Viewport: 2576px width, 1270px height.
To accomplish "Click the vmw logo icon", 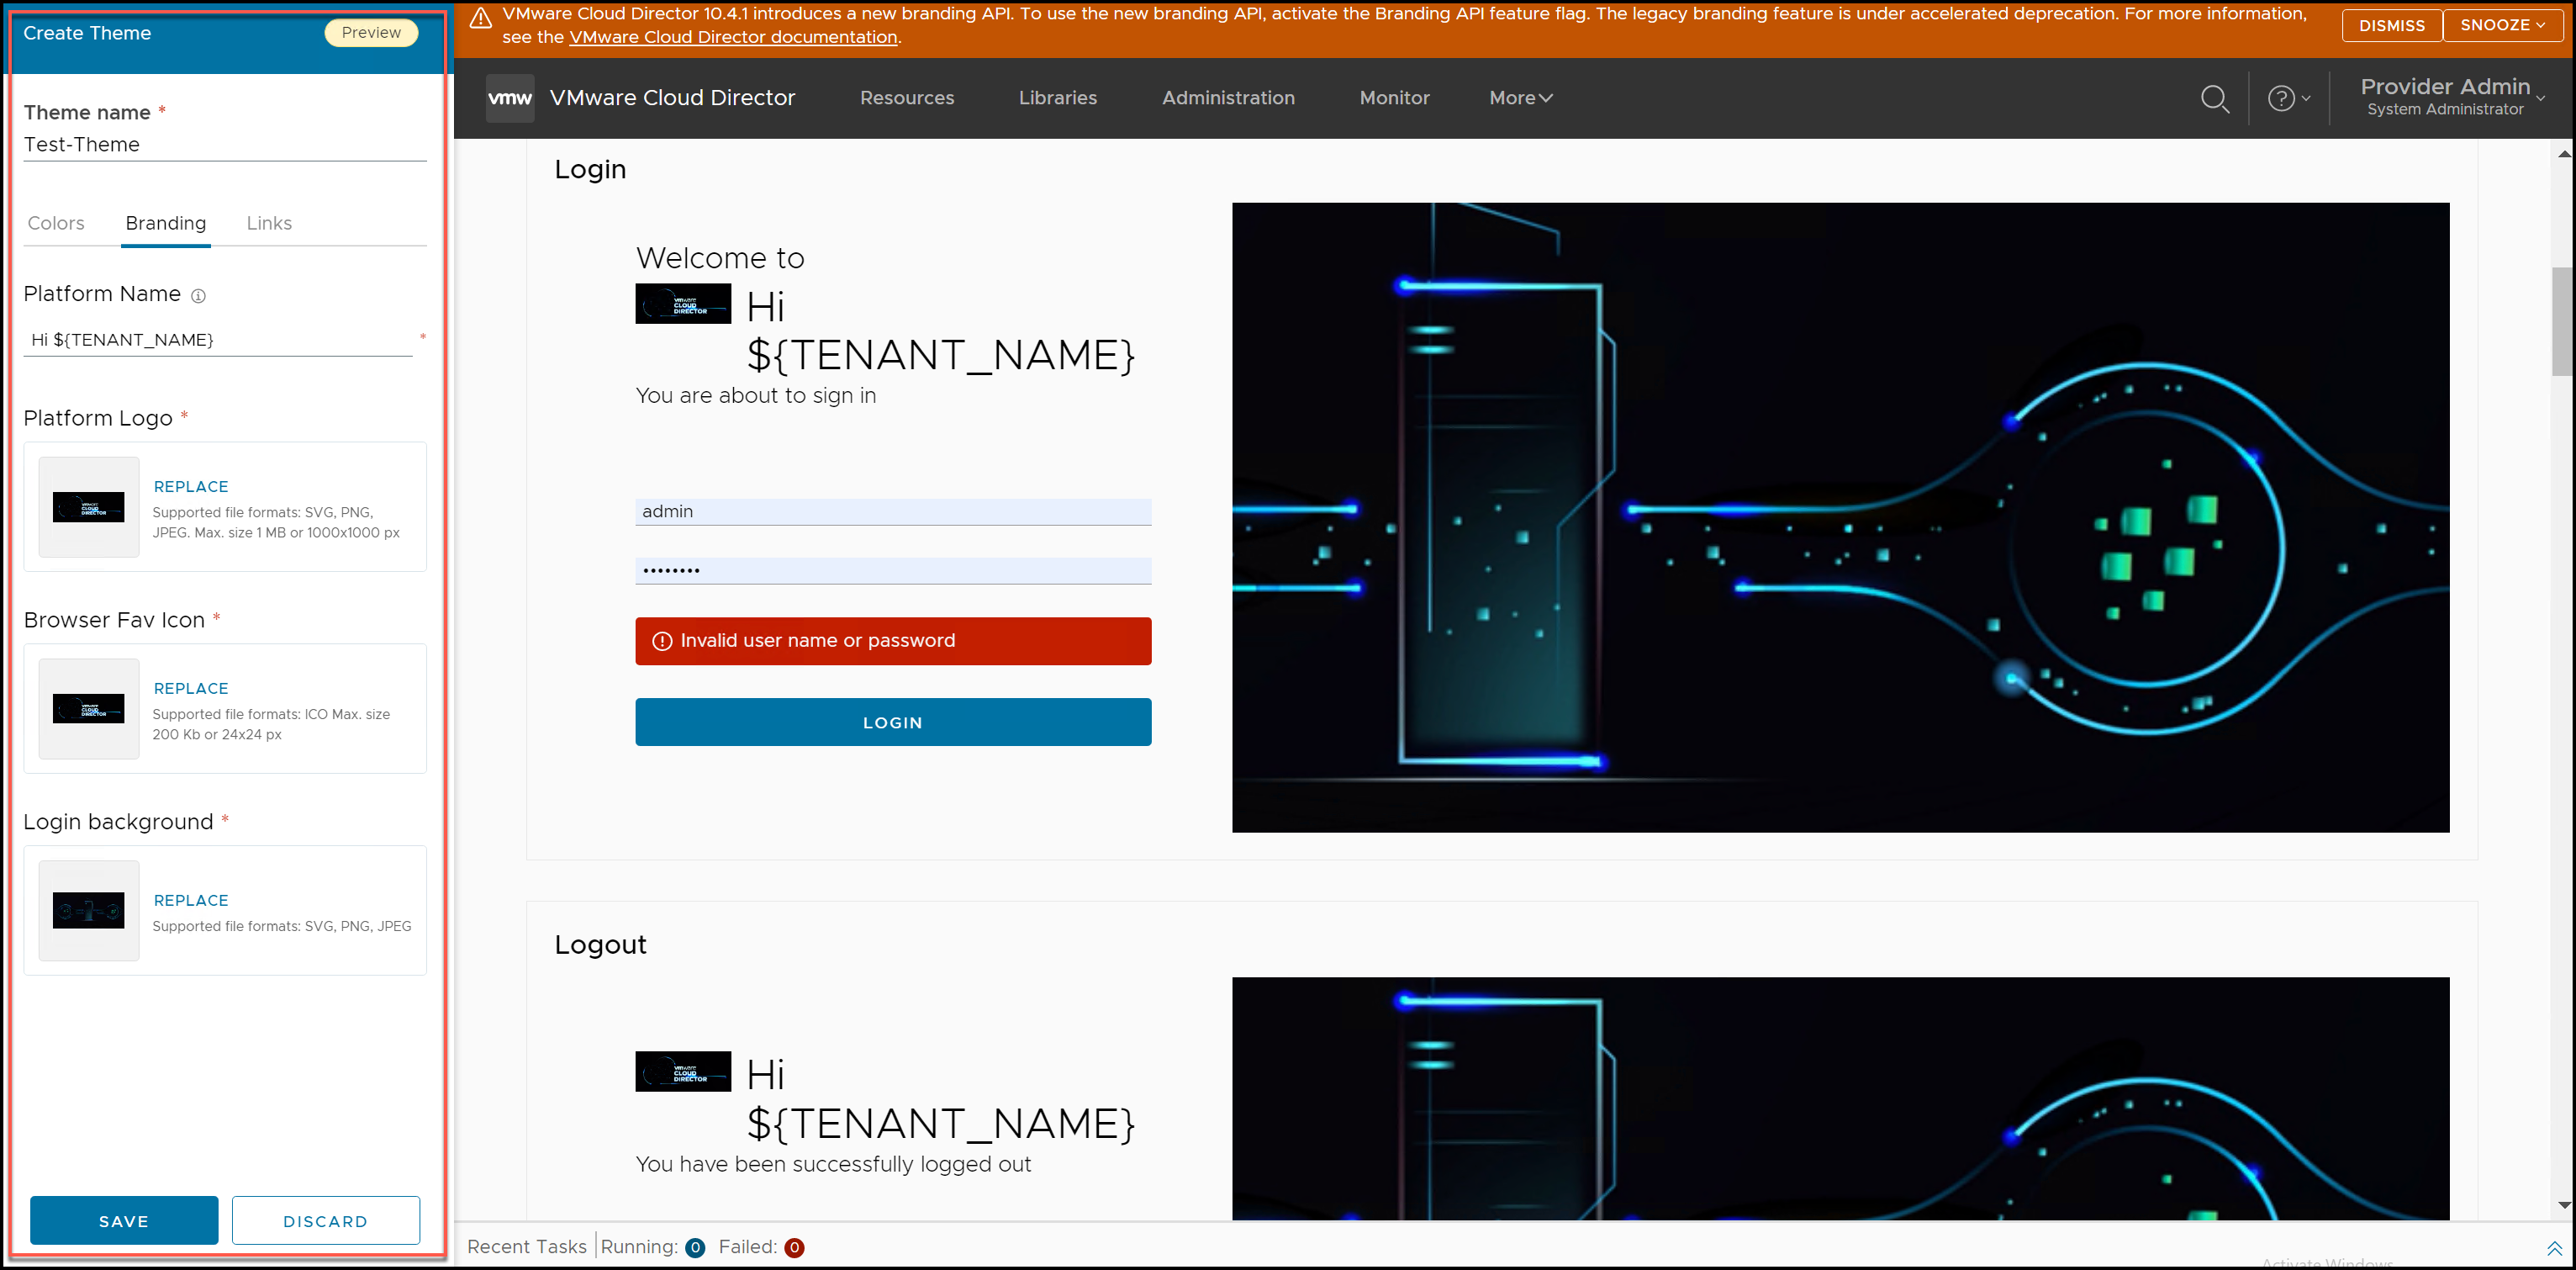I will (509, 98).
